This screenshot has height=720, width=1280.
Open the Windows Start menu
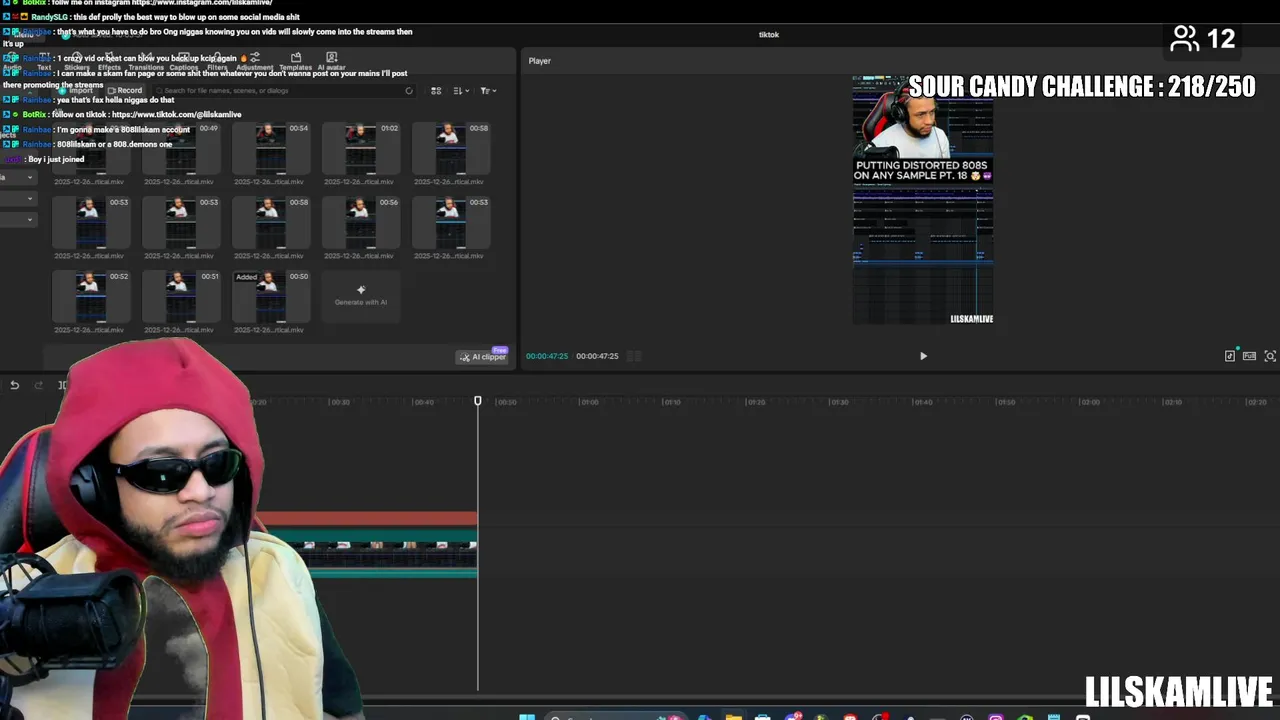tap(527, 717)
